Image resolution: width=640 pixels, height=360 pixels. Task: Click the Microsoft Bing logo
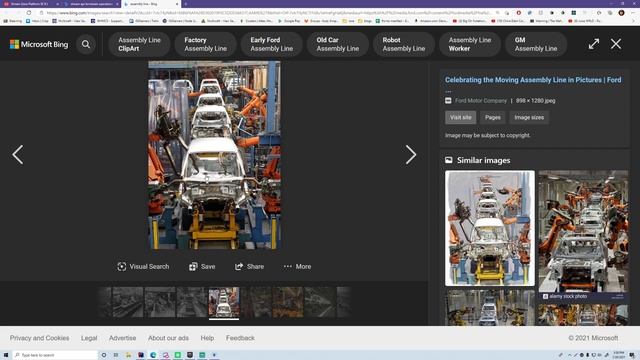[39, 44]
